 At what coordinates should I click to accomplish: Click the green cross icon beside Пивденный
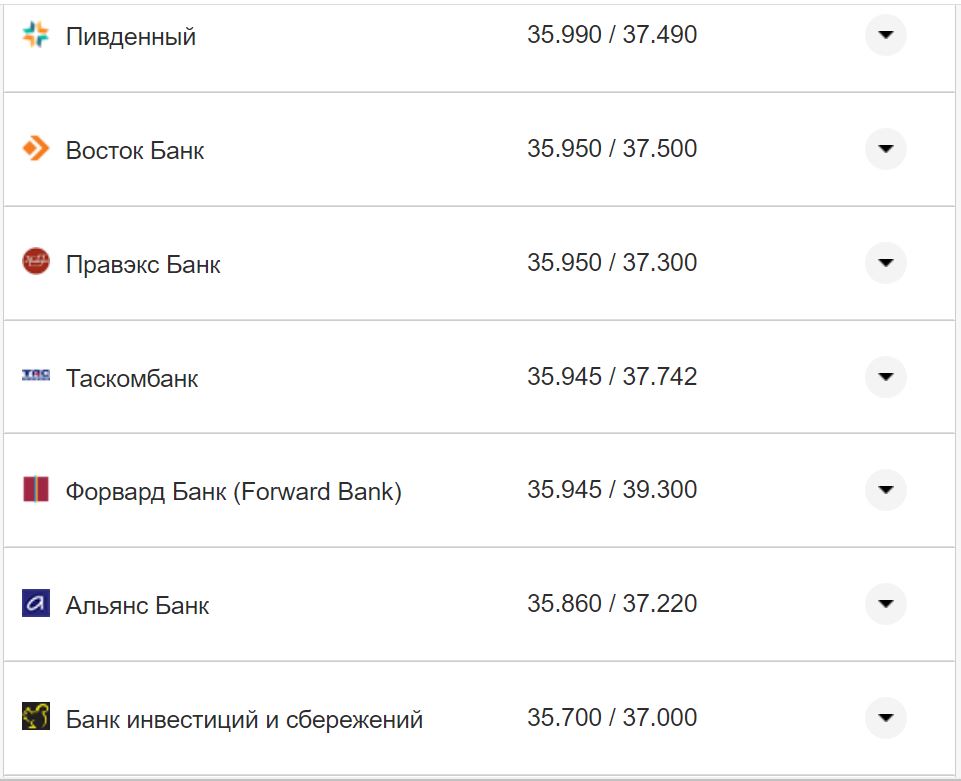[36, 33]
